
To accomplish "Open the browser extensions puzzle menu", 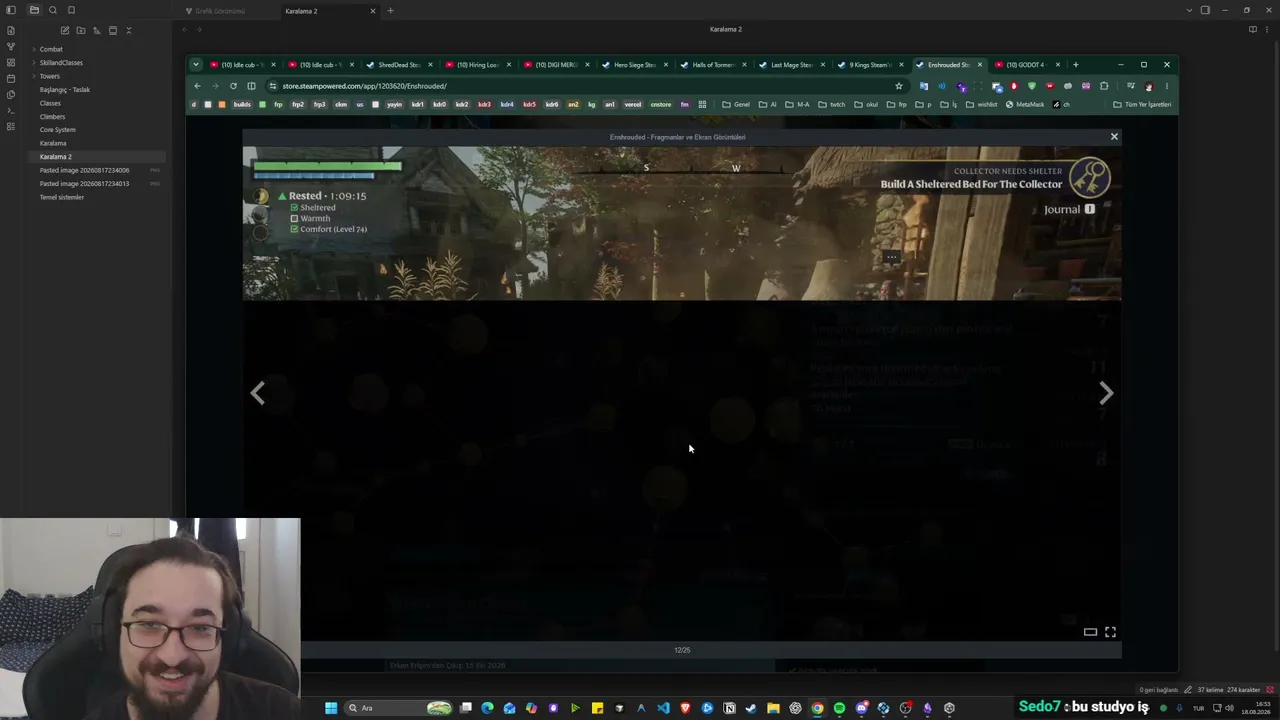I will [1104, 86].
